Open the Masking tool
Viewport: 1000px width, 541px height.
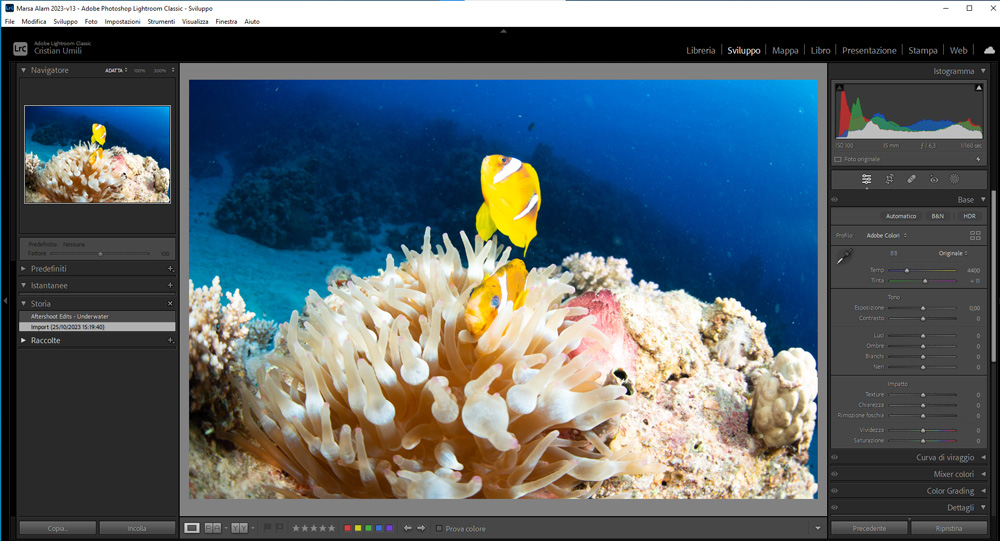(x=955, y=179)
